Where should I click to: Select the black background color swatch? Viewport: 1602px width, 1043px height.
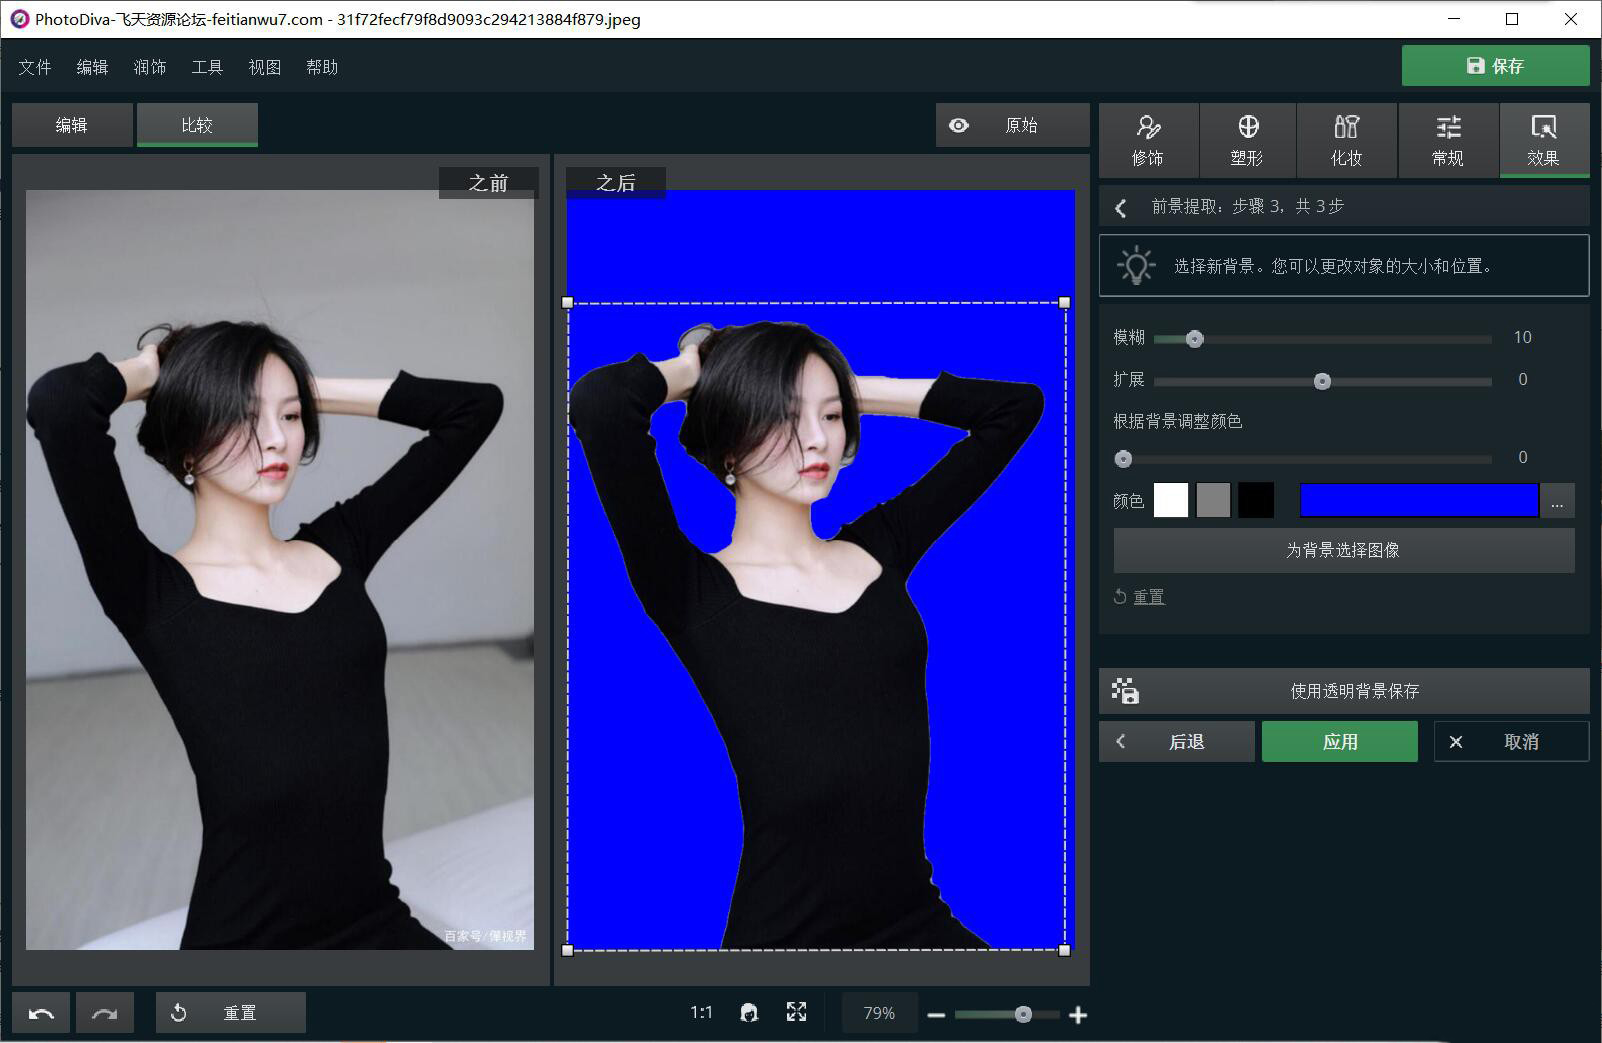[x=1255, y=500]
